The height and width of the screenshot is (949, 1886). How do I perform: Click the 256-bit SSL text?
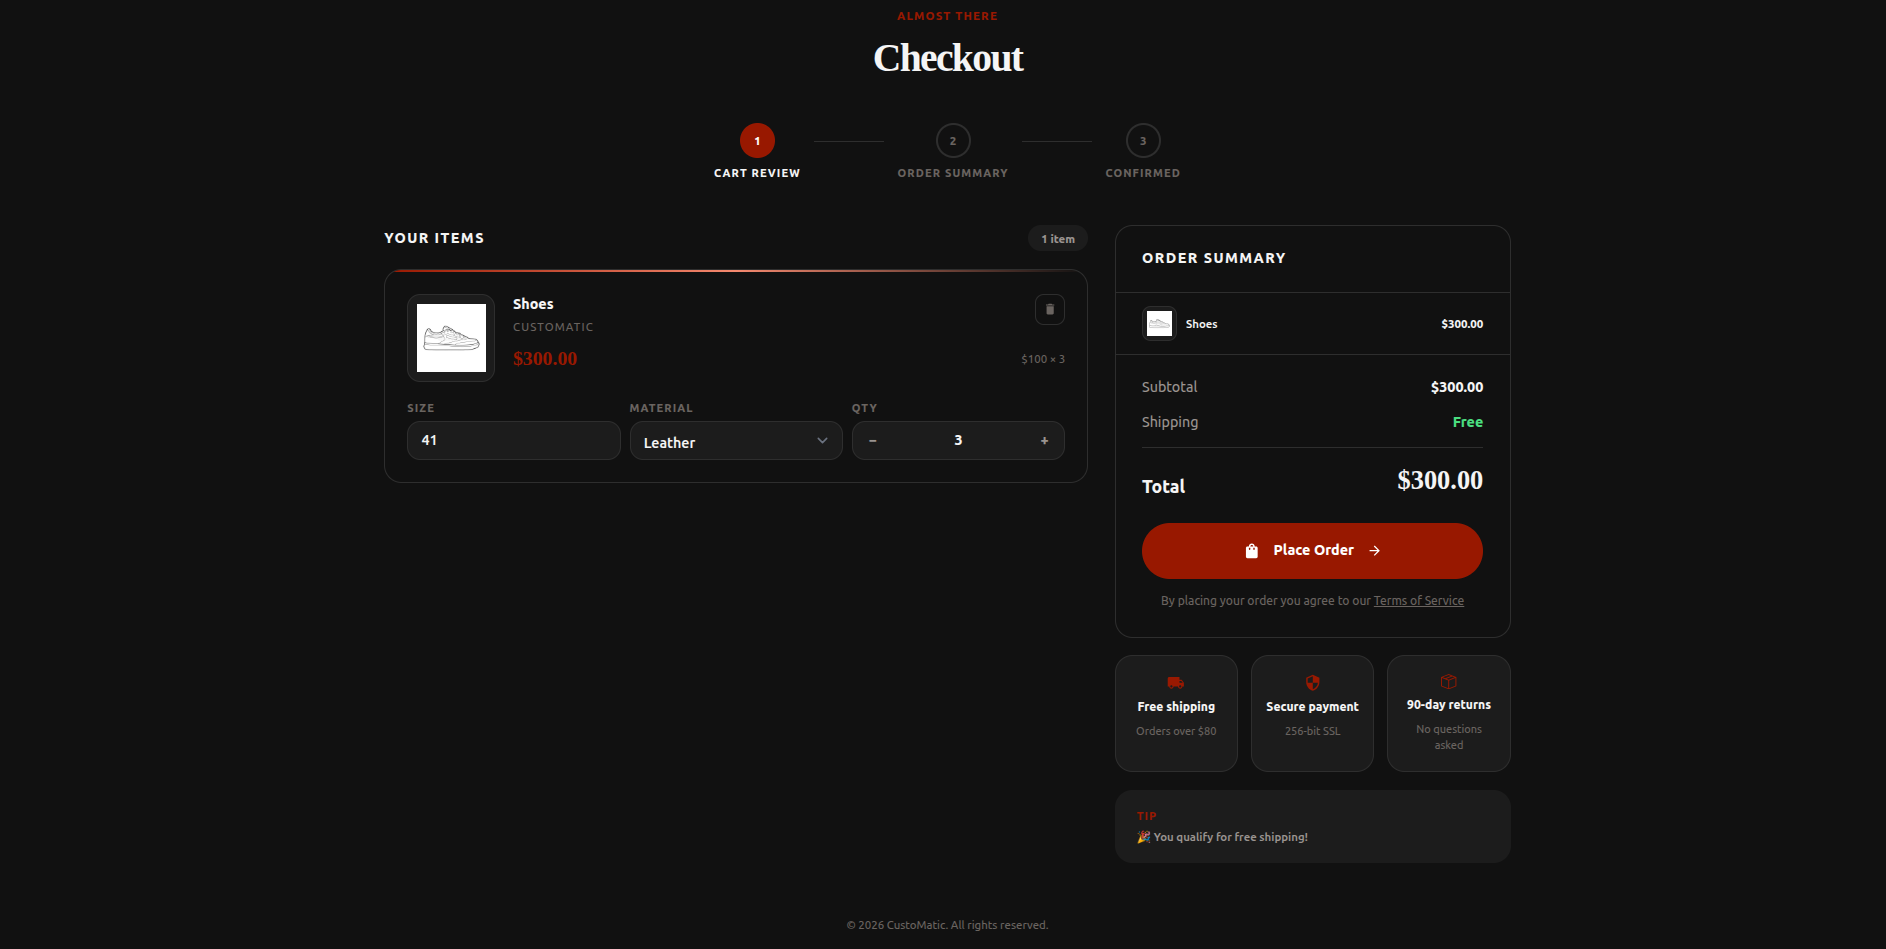click(1312, 731)
